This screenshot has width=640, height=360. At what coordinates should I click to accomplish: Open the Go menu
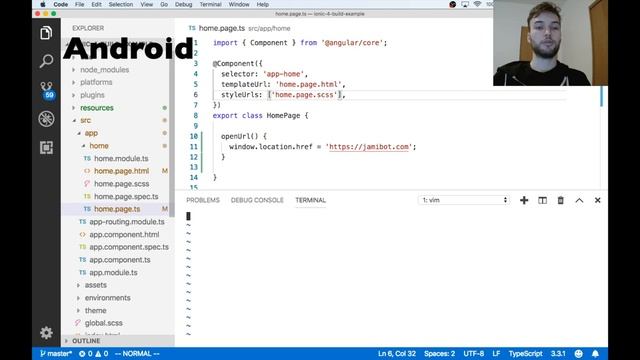164,4
